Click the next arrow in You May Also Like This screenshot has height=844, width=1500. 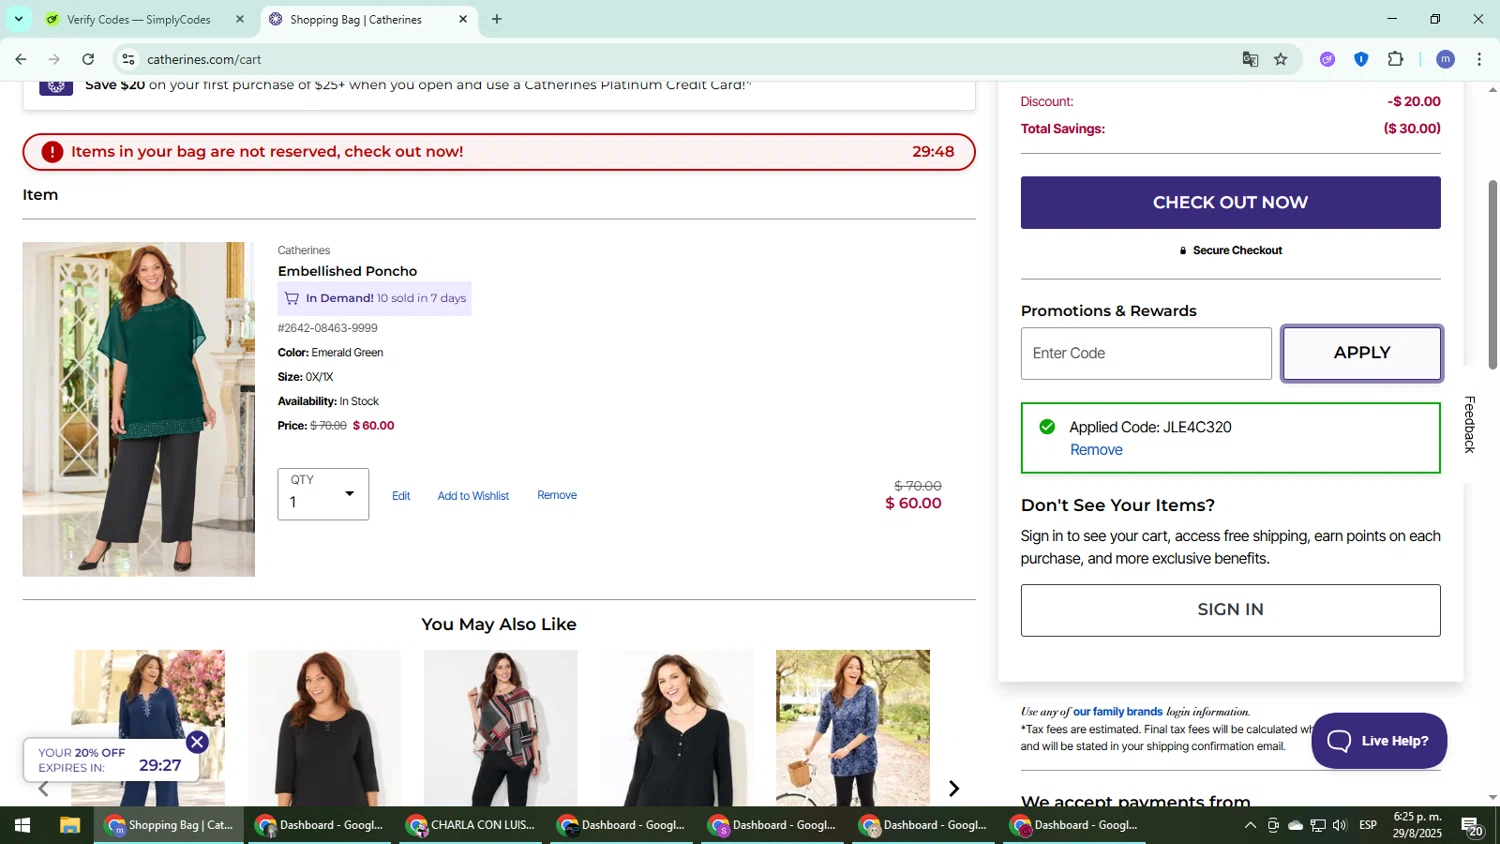tap(954, 789)
